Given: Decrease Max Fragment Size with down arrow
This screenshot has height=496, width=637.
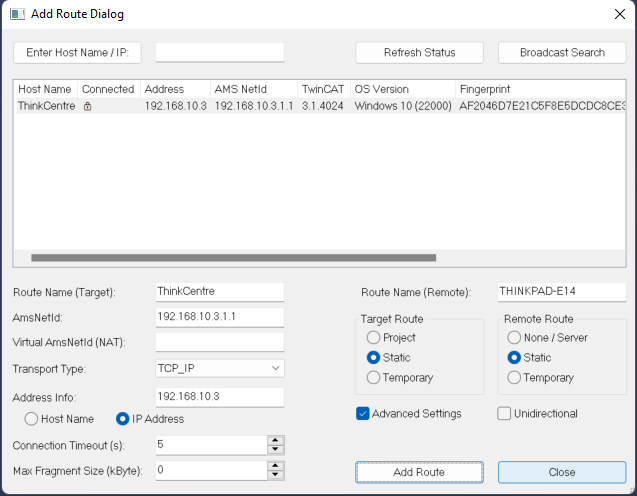Looking at the screenshot, I should click(x=275, y=475).
